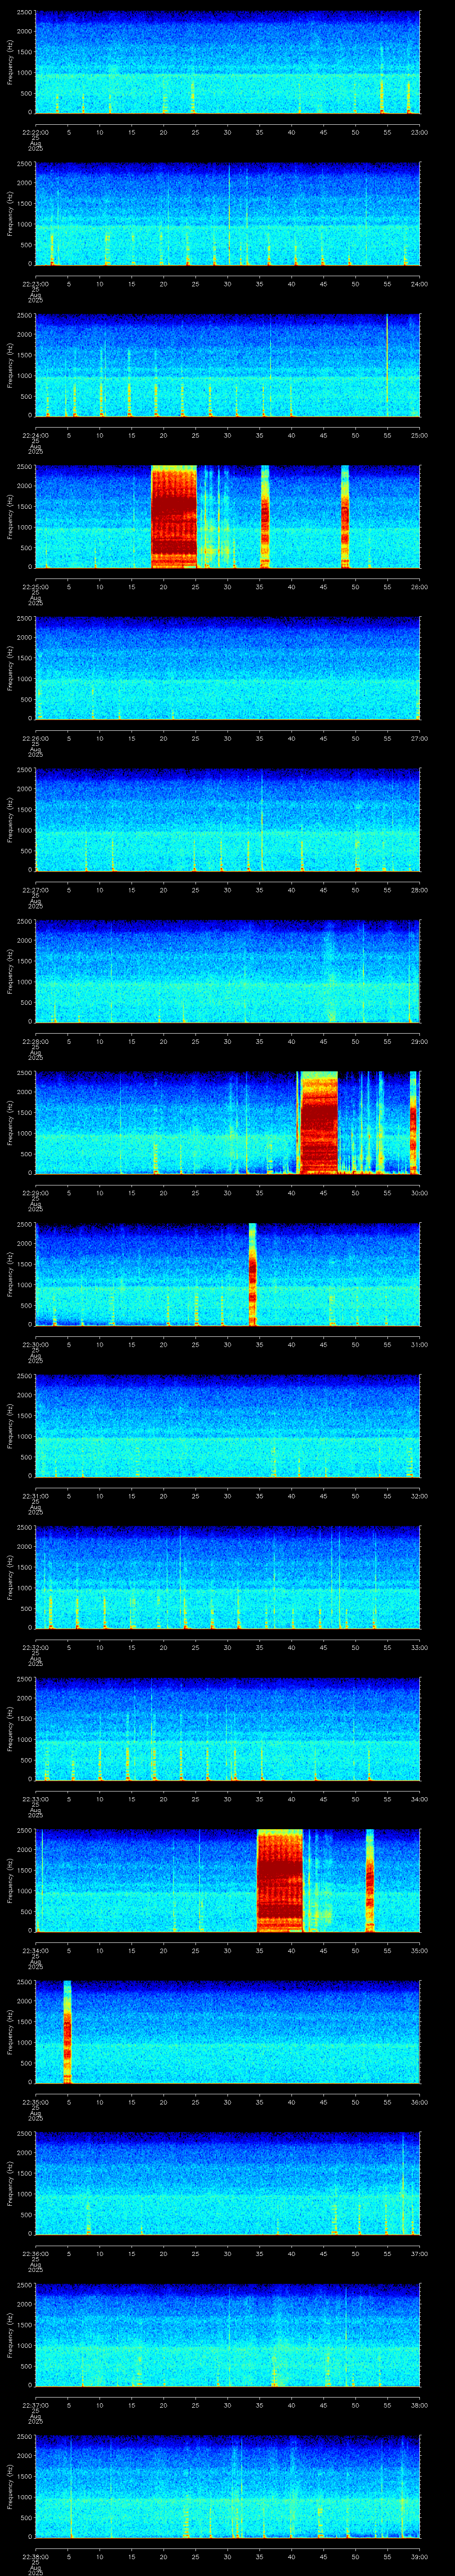Viewport: 455px width, 2576px height.
Task: Click the narrow burst near 35 s in the 22:25 spectrogram
Action: (265, 517)
